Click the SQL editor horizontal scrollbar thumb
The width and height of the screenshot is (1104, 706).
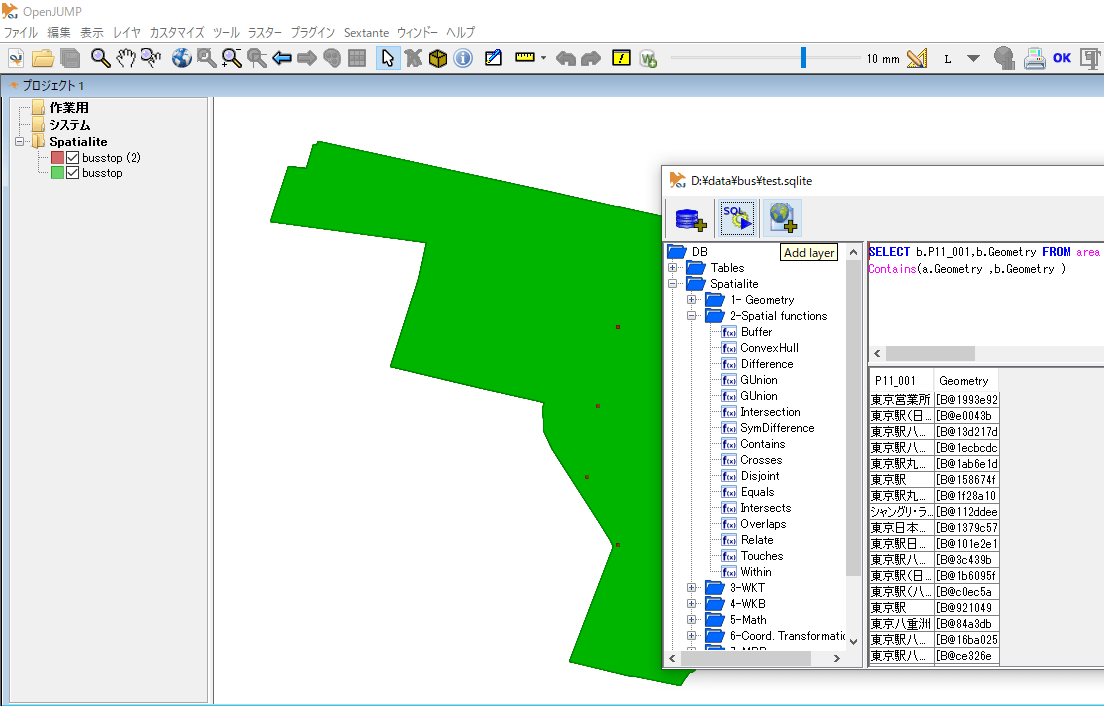click(930, 353)
